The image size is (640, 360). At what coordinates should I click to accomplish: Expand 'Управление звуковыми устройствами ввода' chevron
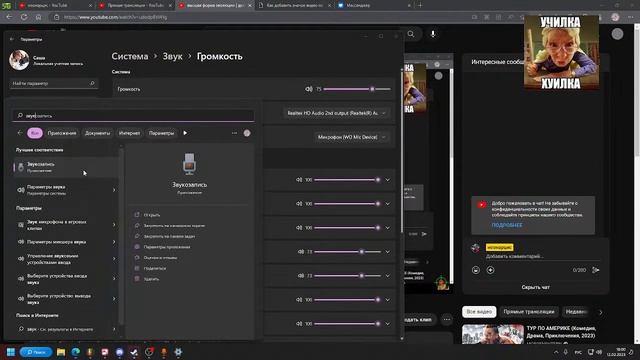click(x=114, y=259)
